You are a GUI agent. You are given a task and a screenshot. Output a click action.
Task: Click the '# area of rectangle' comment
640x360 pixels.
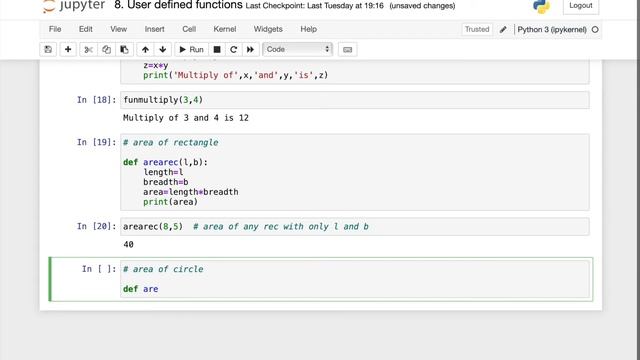click(x=171, y=142)
